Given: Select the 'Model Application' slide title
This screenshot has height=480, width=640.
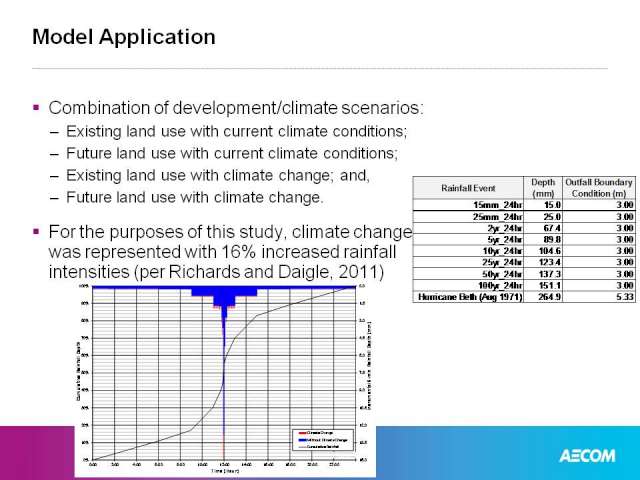Looking at the screenshot, I should (x=124, y=37).
